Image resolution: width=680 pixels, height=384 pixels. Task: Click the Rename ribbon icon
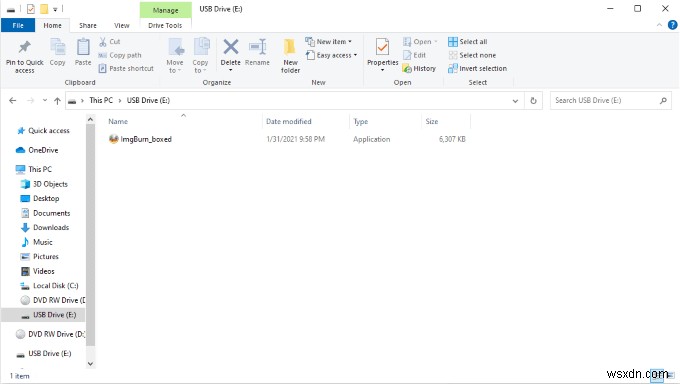257,53
